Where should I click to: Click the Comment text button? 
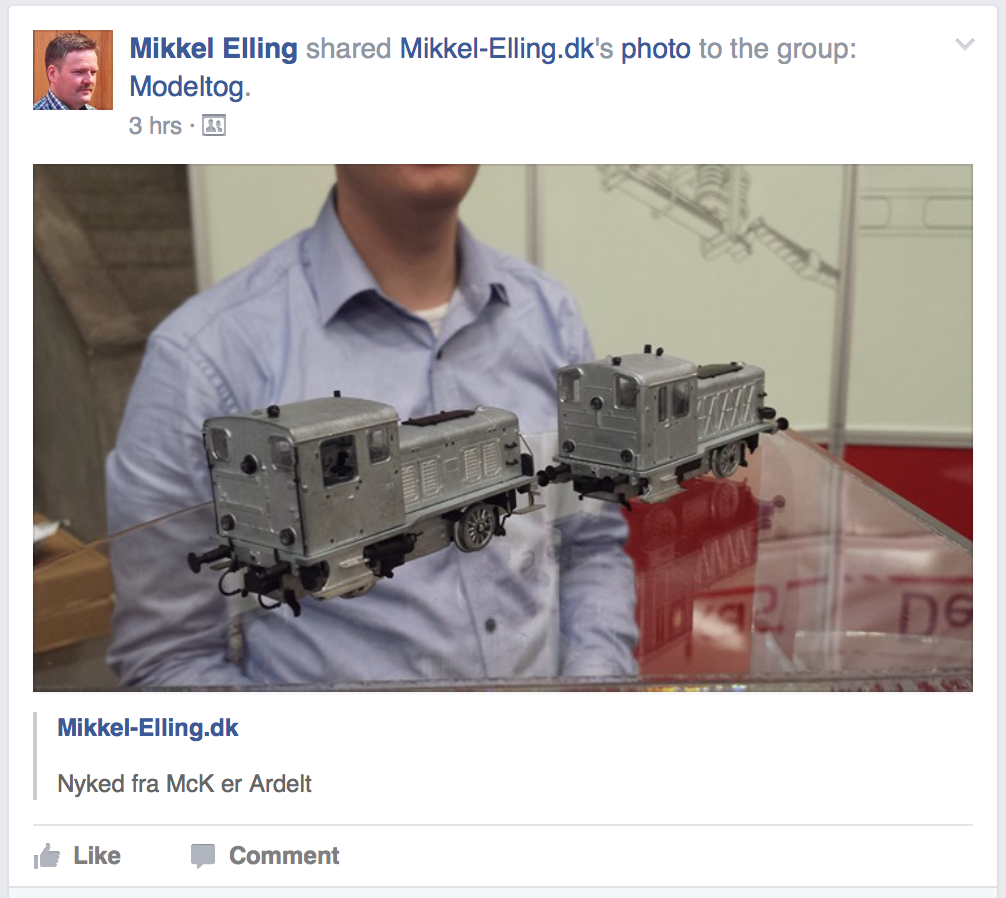284,856
